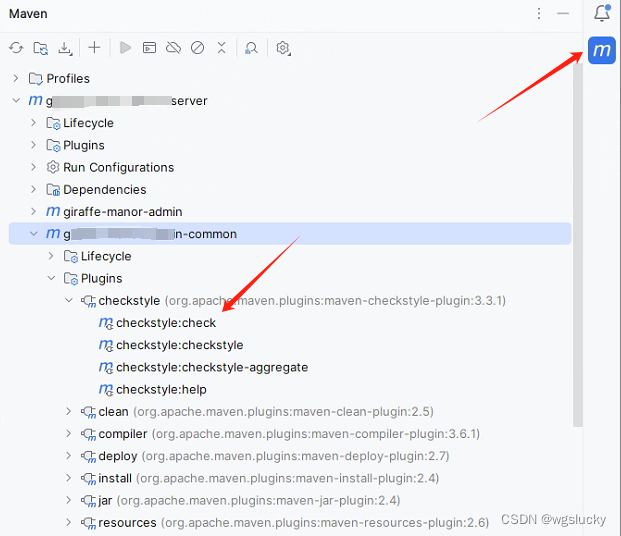Select the Profiles row

[x=290, y=78]
